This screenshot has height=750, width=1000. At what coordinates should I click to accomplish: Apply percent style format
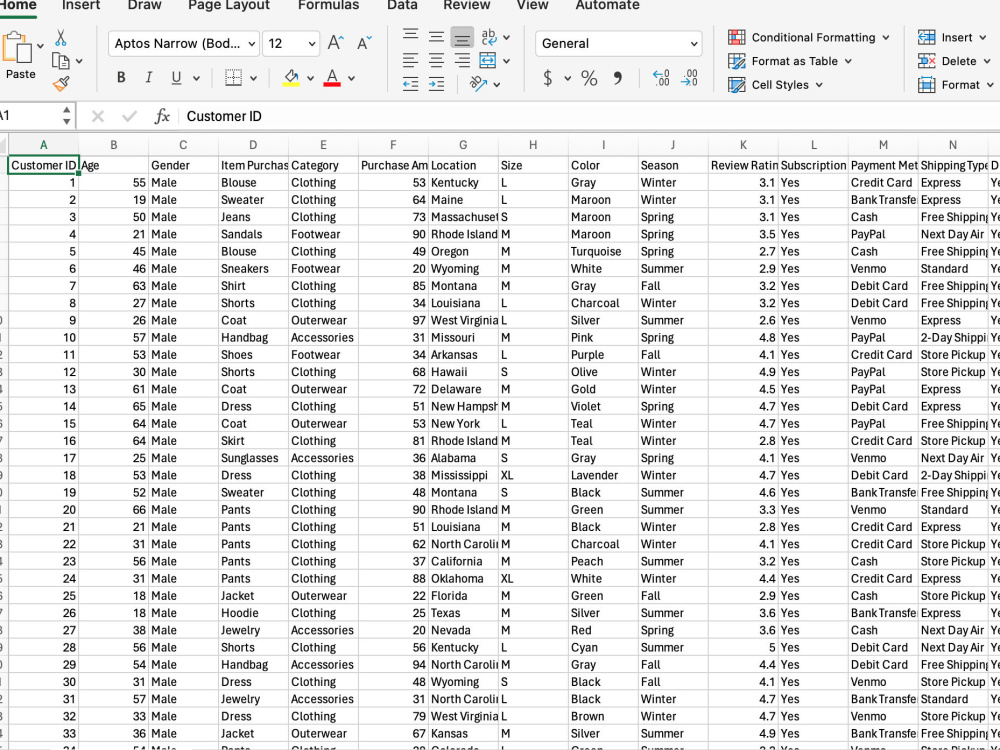(x=589, y=78)
